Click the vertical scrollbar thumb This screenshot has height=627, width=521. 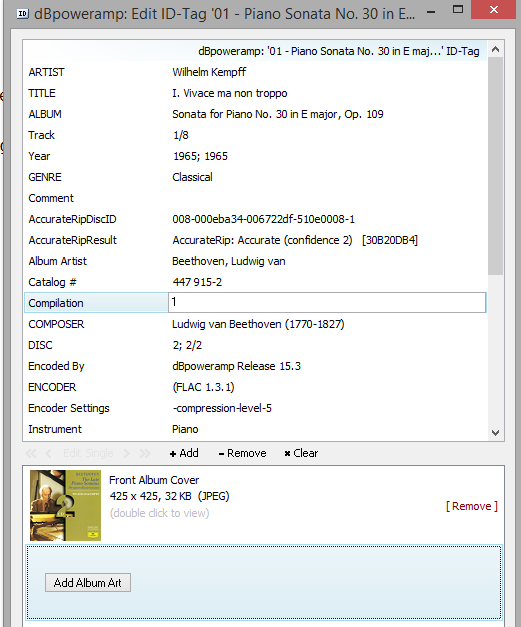coord(495,166)
